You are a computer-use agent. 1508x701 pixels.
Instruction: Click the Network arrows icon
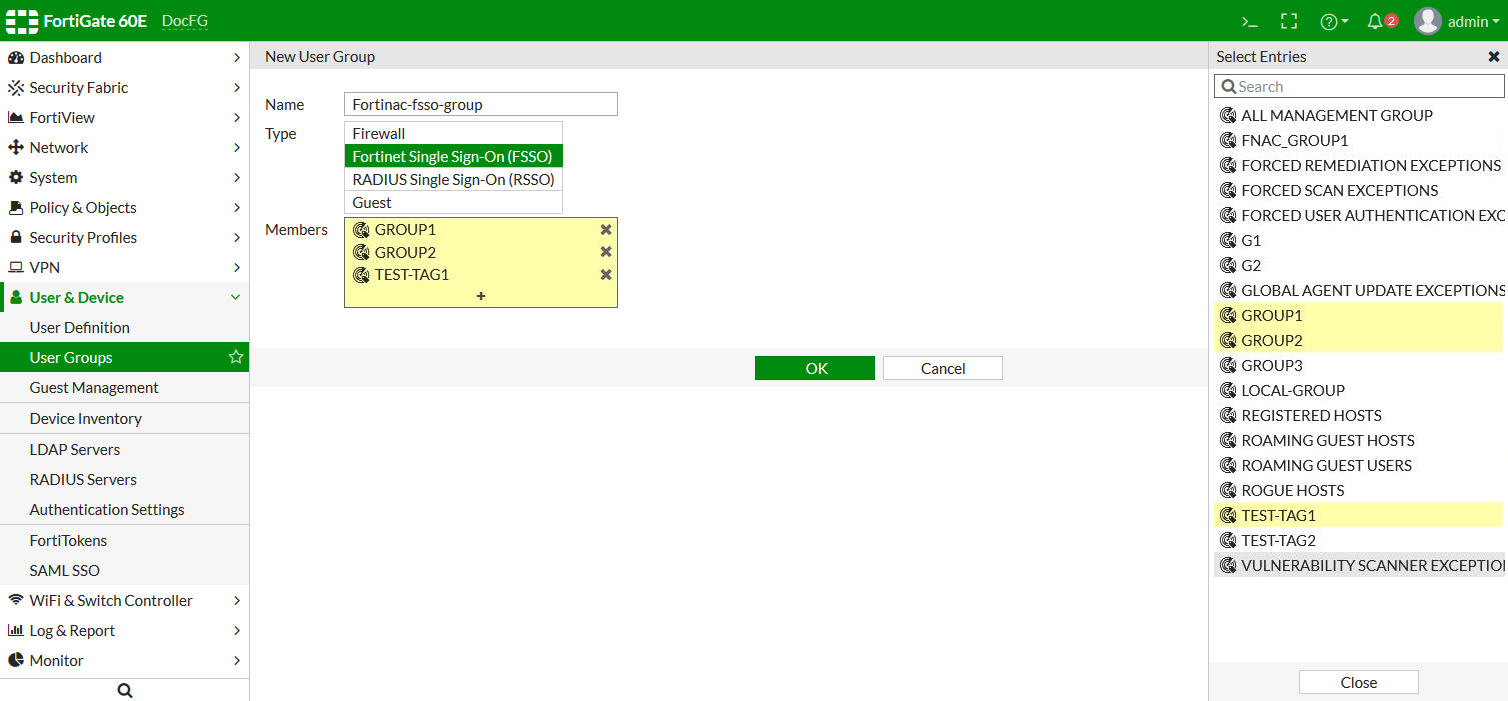pos(16,148)
